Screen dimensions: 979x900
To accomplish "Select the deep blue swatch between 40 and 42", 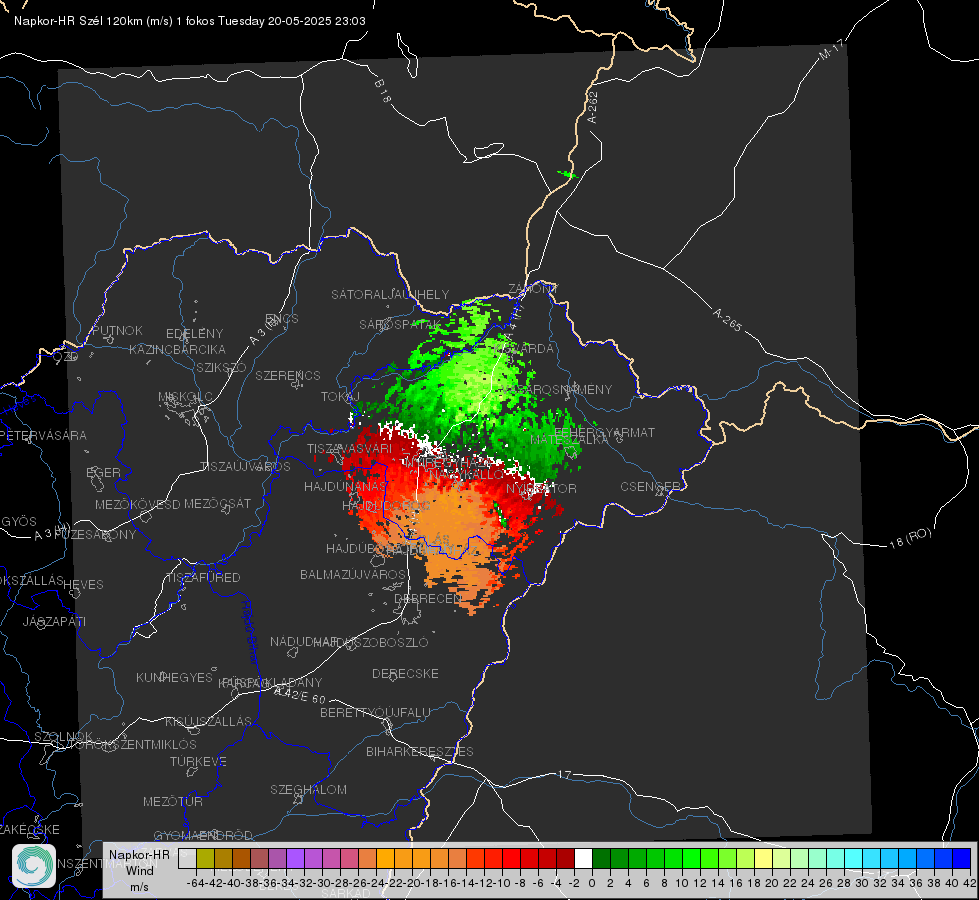I will click(962, 859).
